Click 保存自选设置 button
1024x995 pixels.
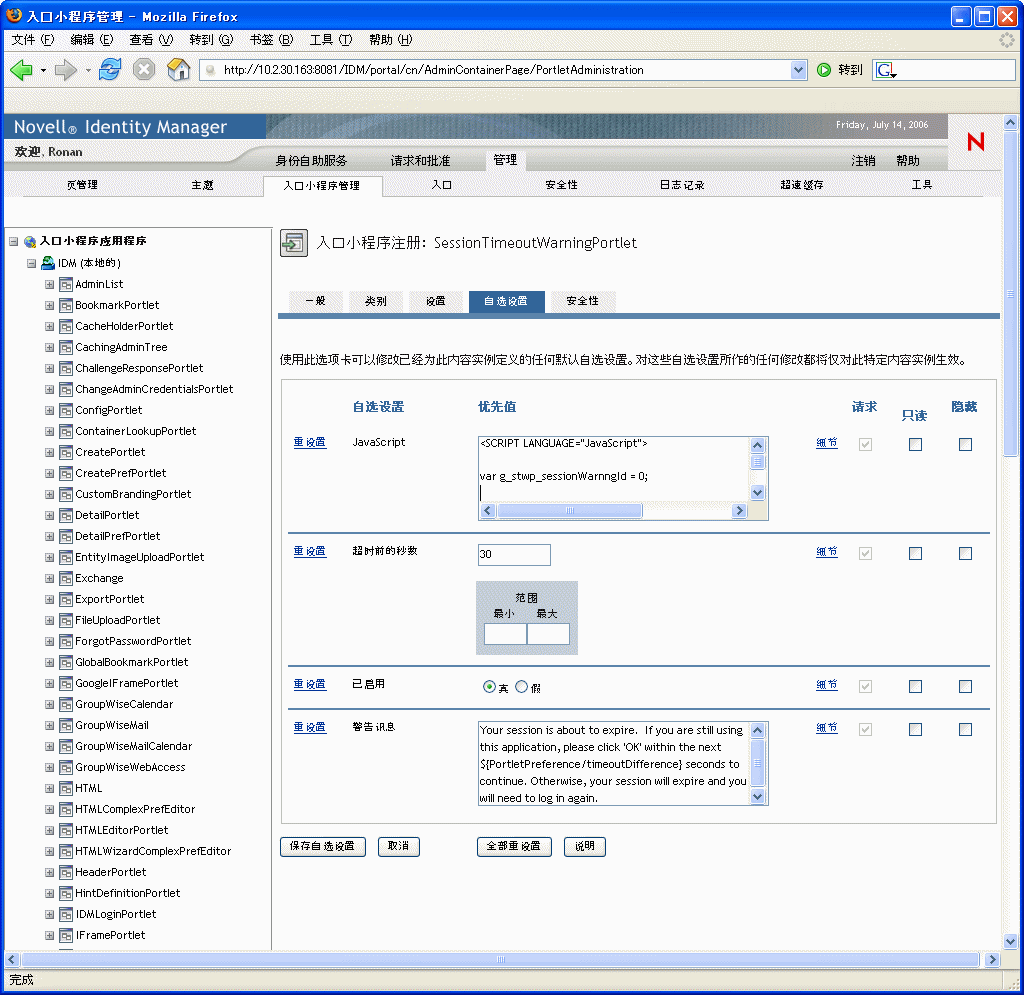pos(323,846)
